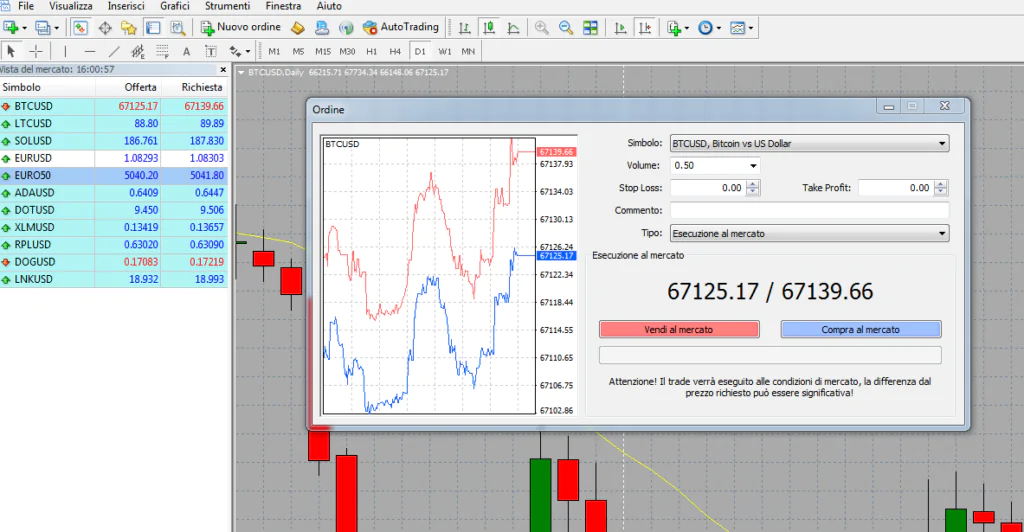Viewport: 1024px width, 532px height.
Task: Click the blue Compra al mercato button
Action: (861, 330)
